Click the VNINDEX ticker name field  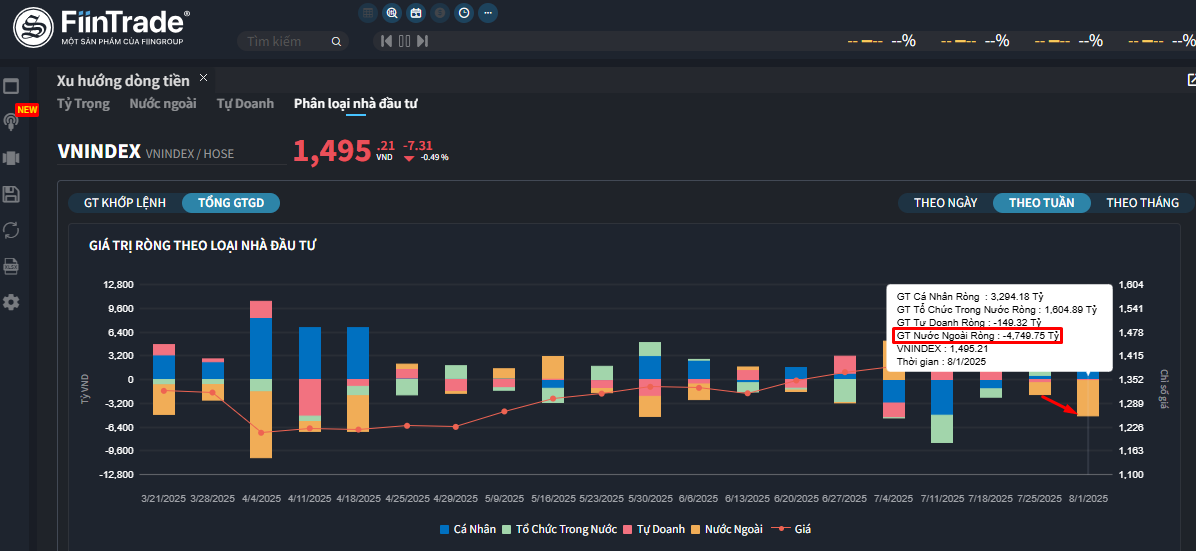[x=99, y=152]
